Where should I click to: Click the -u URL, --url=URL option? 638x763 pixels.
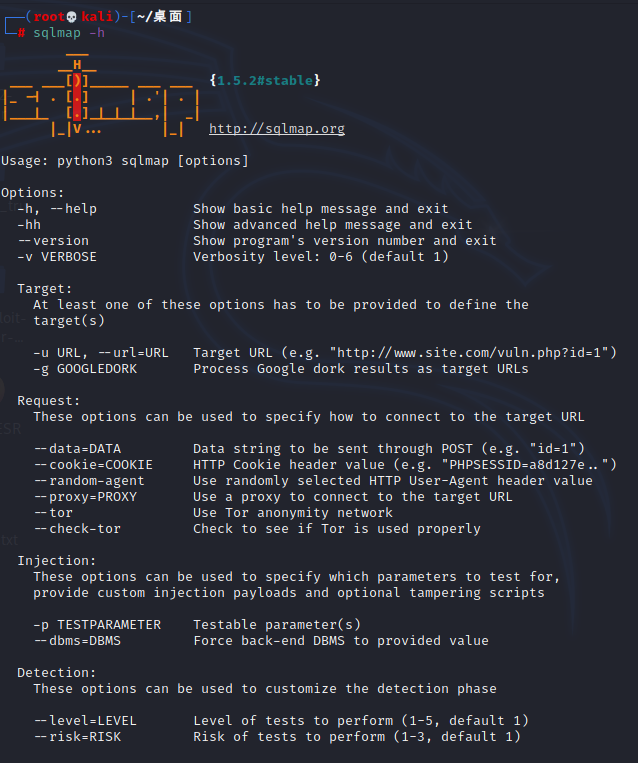pyautogui.click(x=101, y=352)
